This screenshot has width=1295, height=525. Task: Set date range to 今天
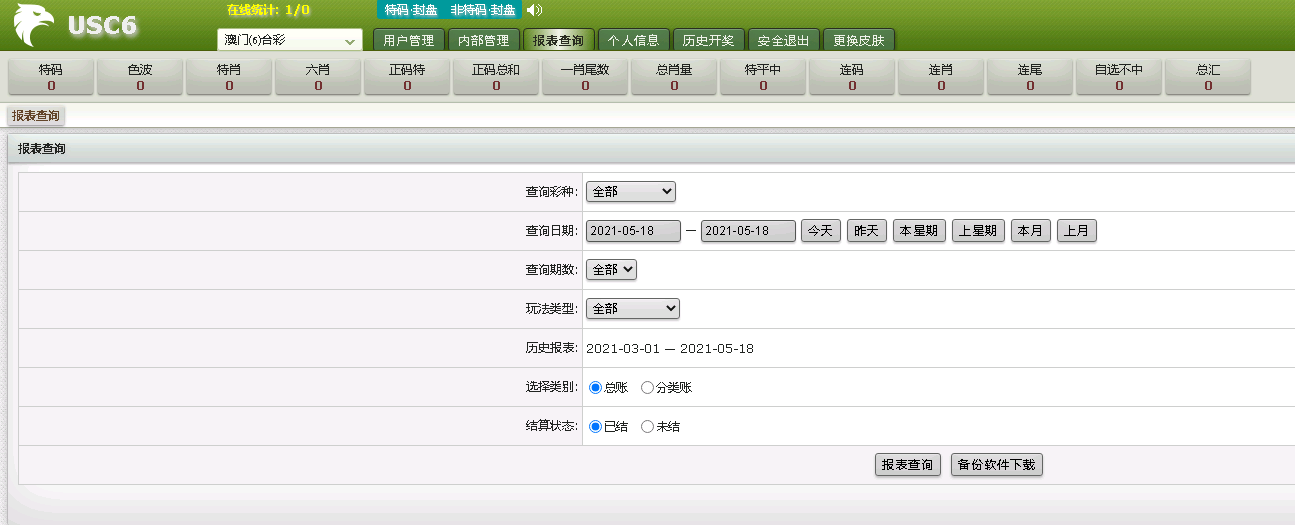[x=820, y=231]
